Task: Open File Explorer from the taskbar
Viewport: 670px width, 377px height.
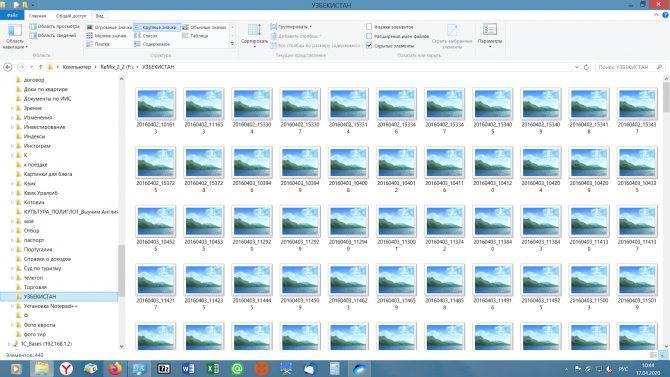Action: pos(41,368)
